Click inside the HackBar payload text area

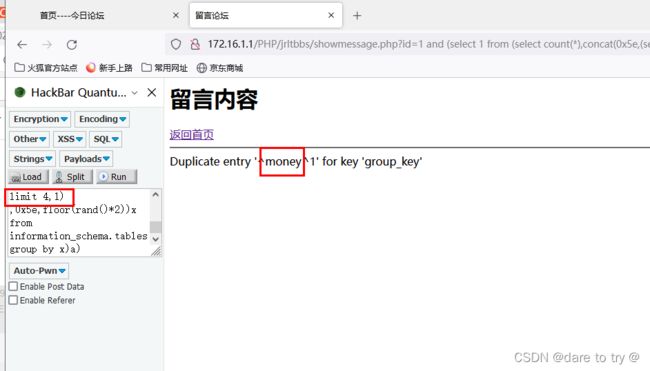[79, 223]
